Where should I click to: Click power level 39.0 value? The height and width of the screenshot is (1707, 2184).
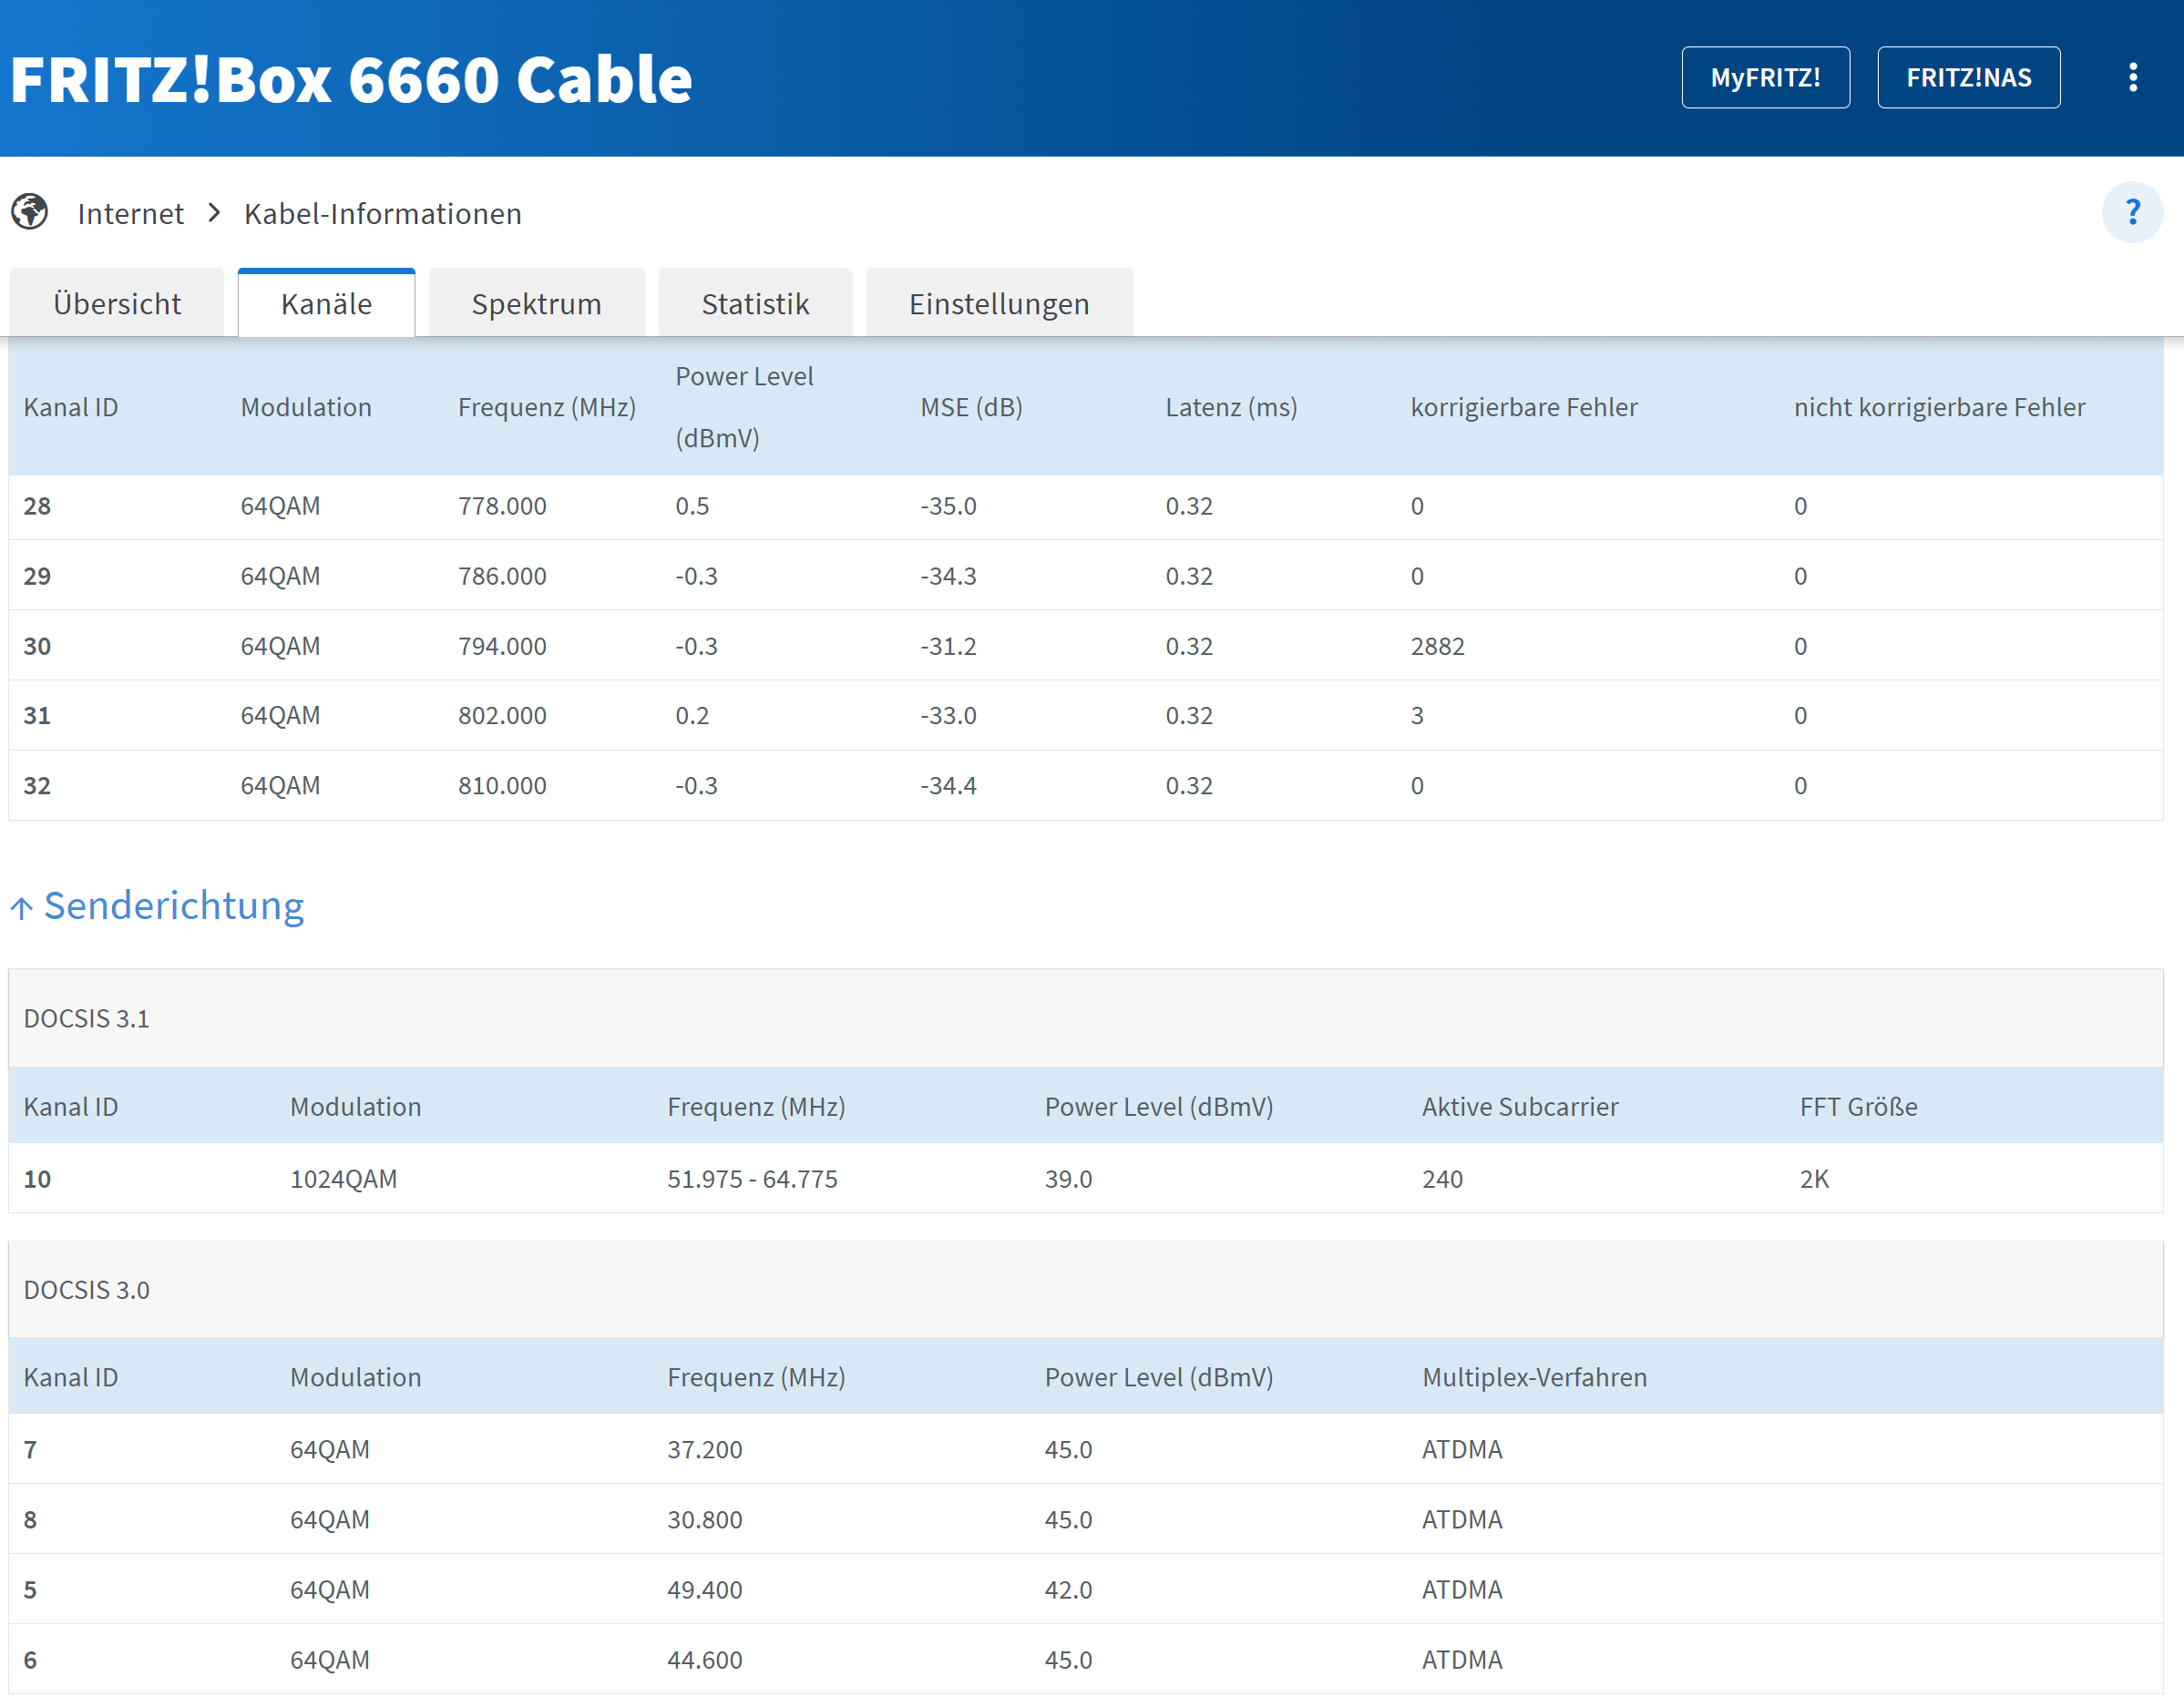(x=1068, y=1178)
